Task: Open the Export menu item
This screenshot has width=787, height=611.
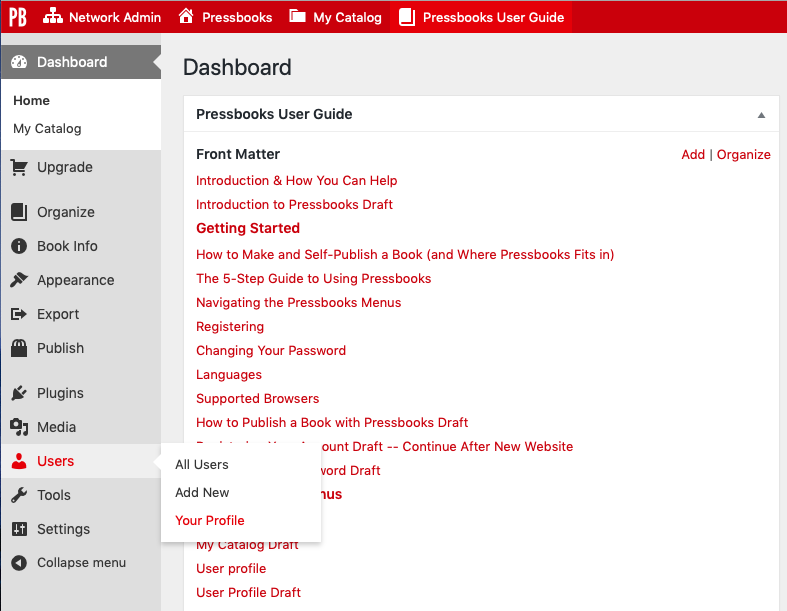Action: [81, 314]
